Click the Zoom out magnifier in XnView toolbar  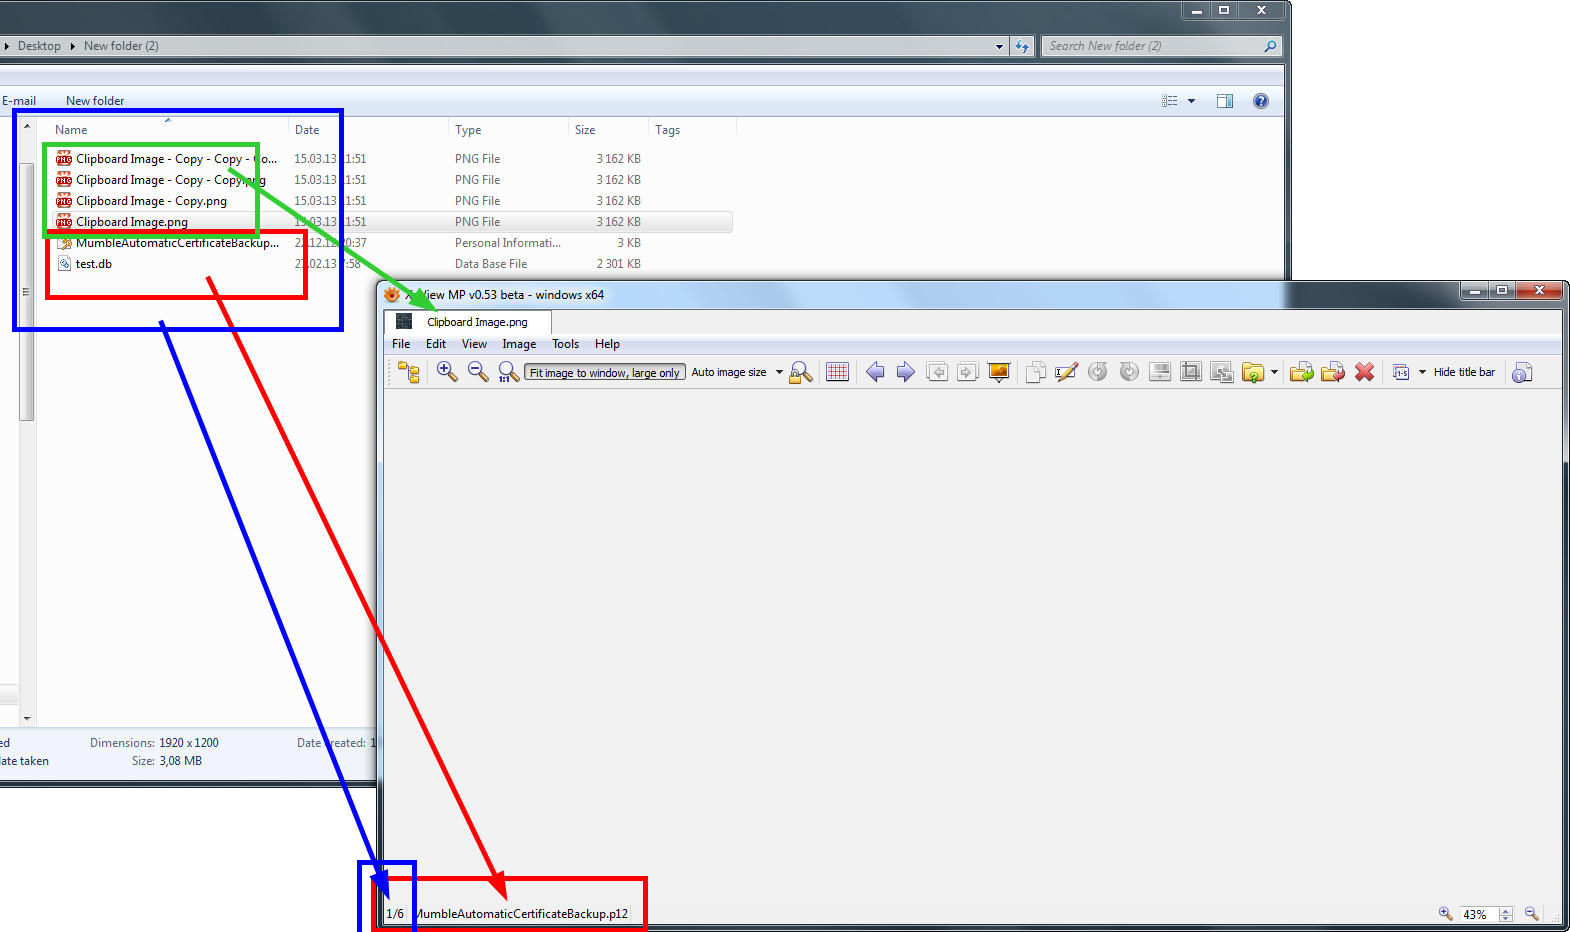click(x=478, y=372)
